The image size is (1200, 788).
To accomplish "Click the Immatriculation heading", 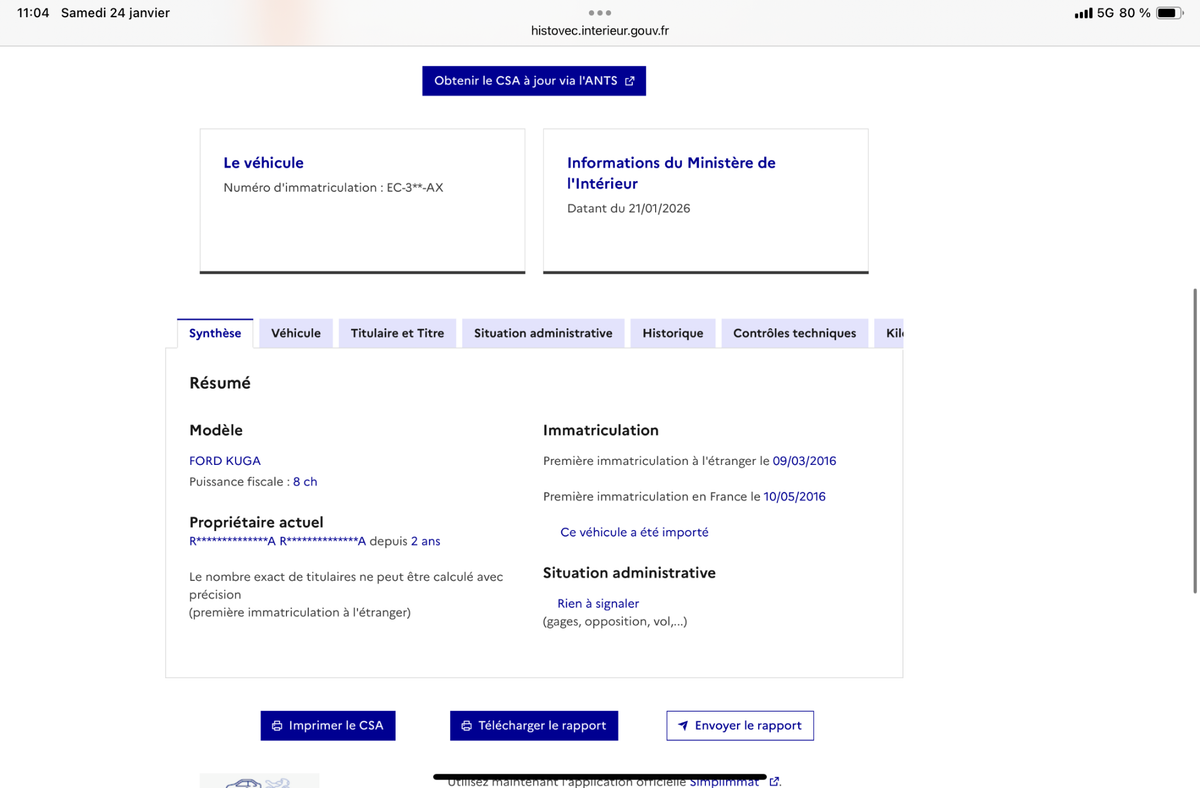I will pyautogui.click(x=601, y=430).
